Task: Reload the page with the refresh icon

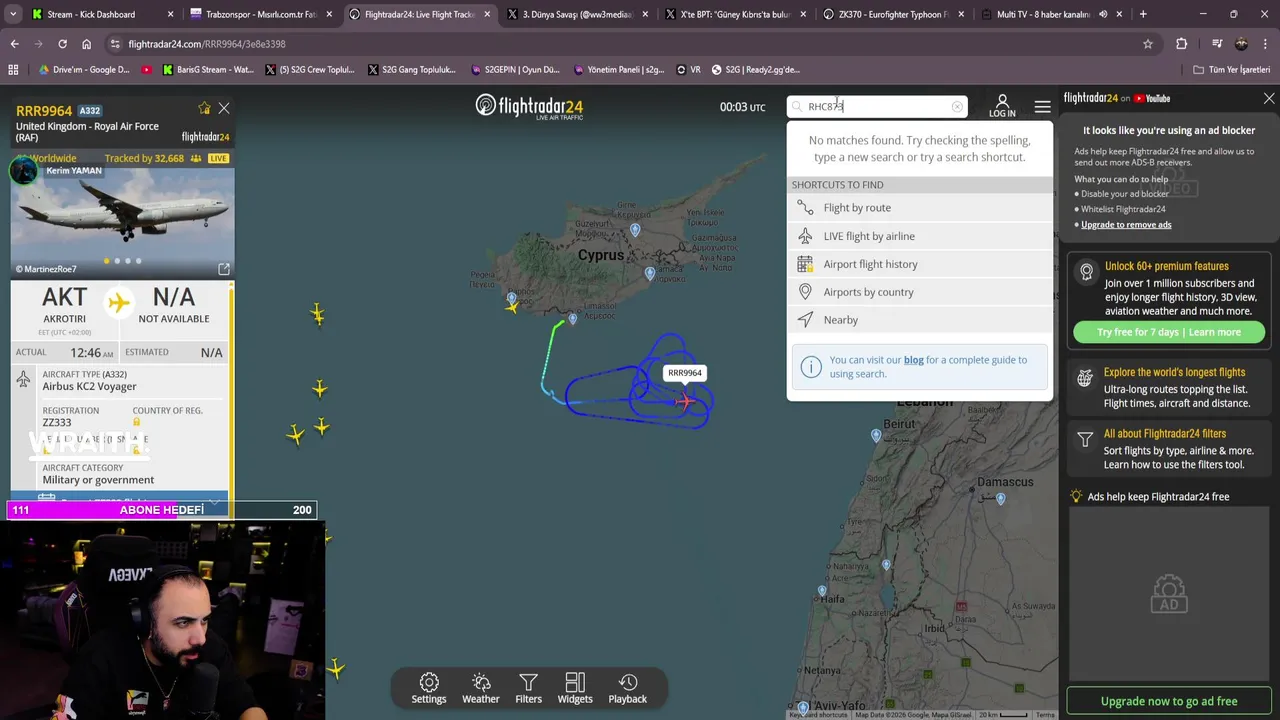Action: pyautogui.click(x=62, y=44)
